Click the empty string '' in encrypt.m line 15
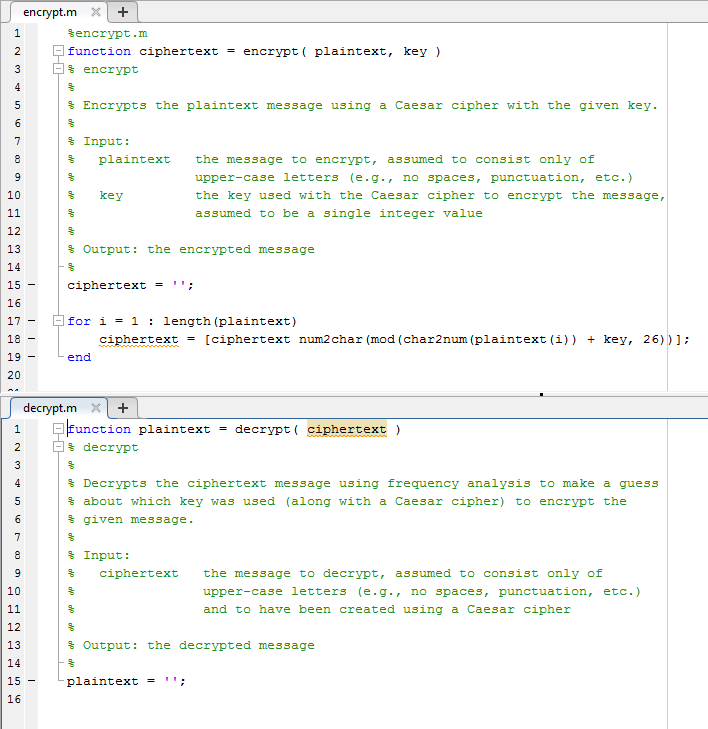The image size is (708, 729). 179,284
